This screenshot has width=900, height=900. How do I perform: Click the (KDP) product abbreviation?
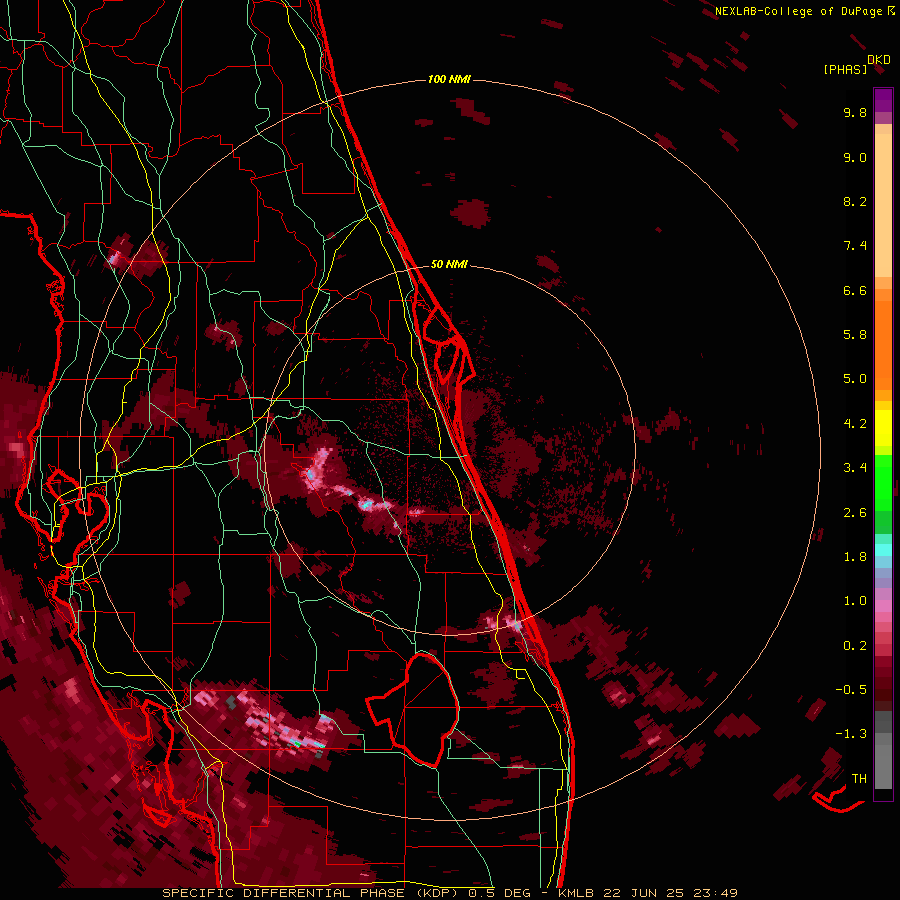pyautogui.click(x=438, y=893)
